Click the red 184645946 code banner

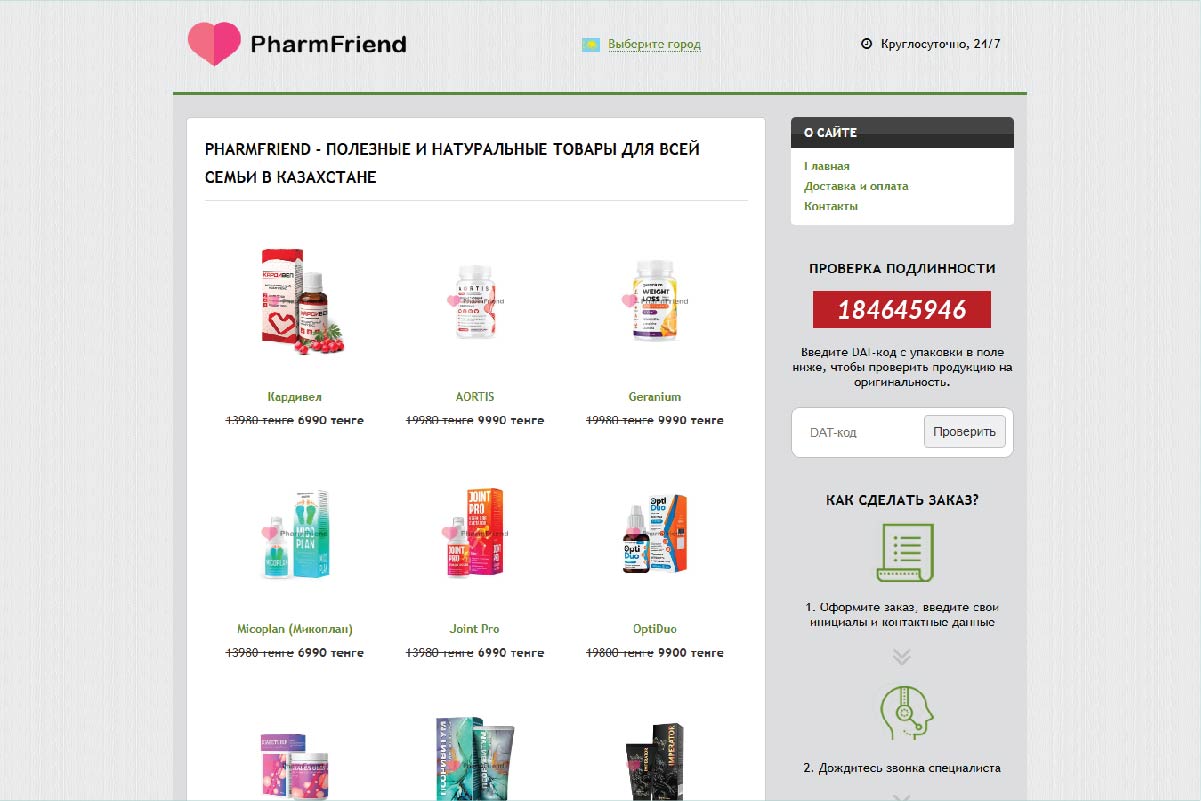(x=902, y=310)
